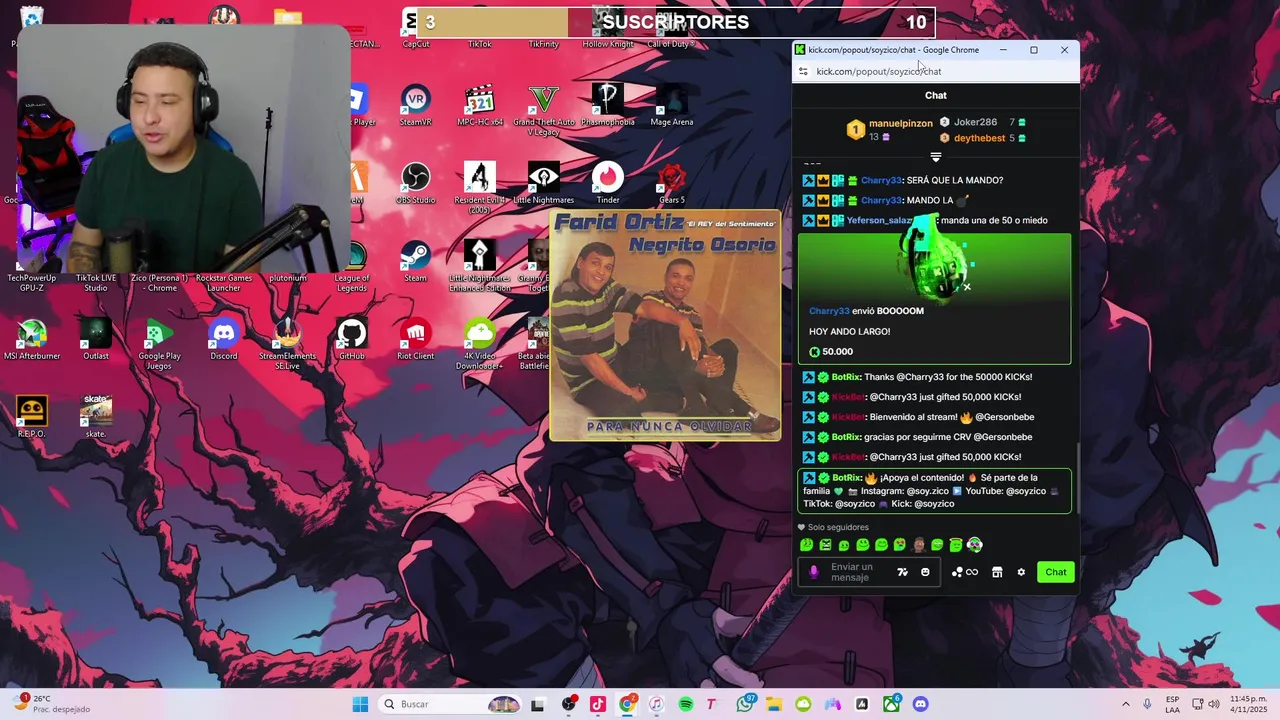This screenshot has height=720, width=1280.
Task: Open the Discord desktop shortcut
Action: point(224,340)
